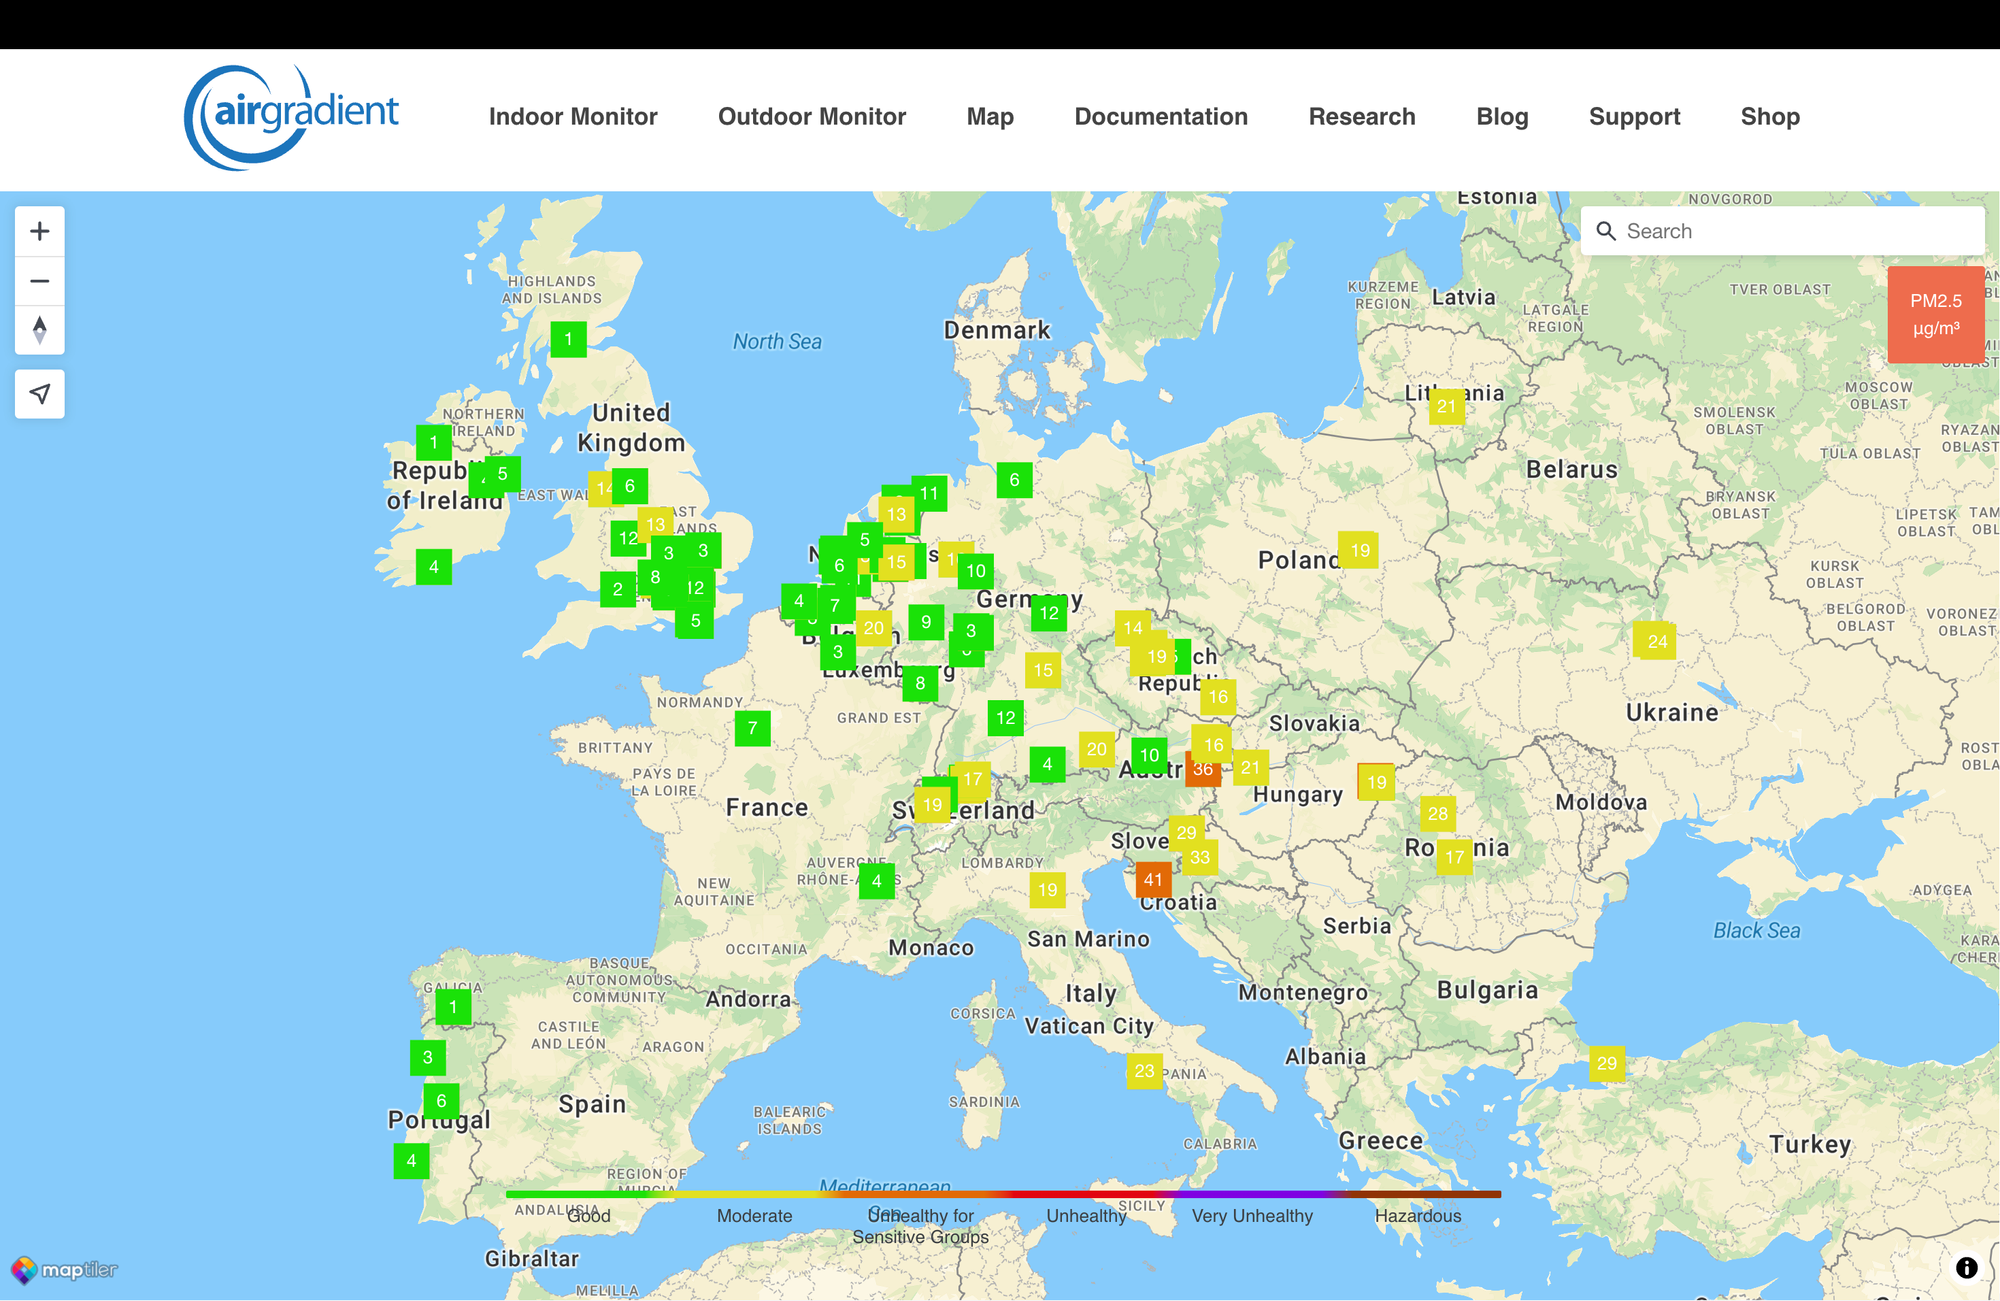Reset map bearing with compass icon
This screenshot has width=2000, height=1301.
coord(40,330)
